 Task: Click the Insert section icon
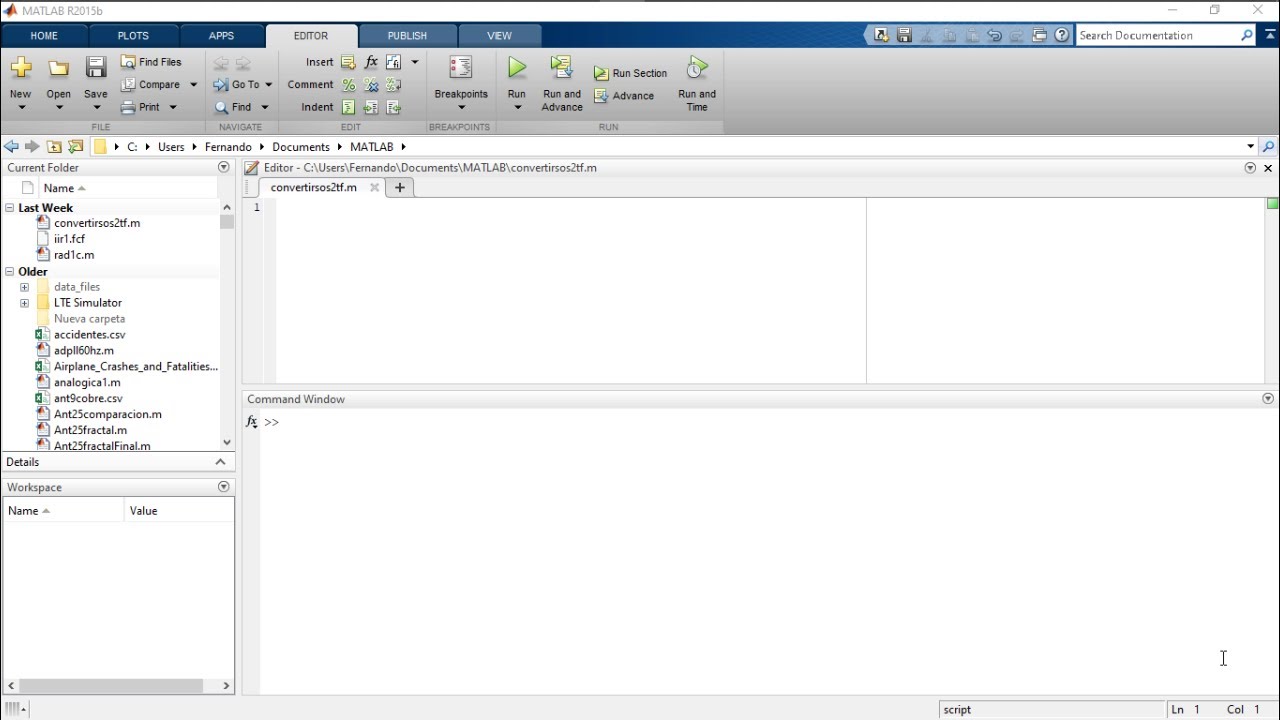pyautogui.click(x=348, y=62)
